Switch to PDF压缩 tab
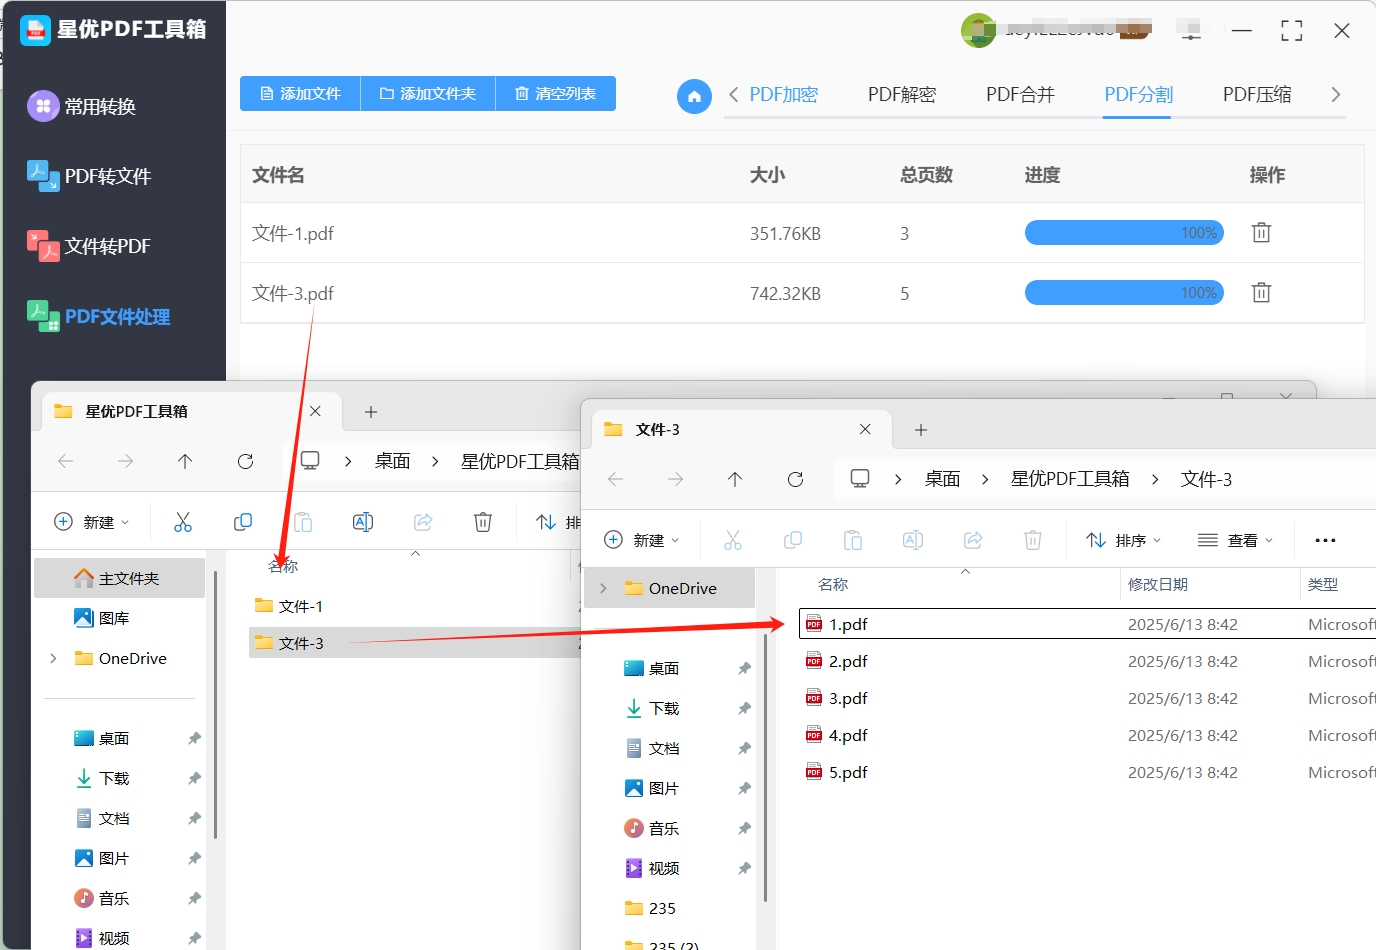 (1257, 95)
